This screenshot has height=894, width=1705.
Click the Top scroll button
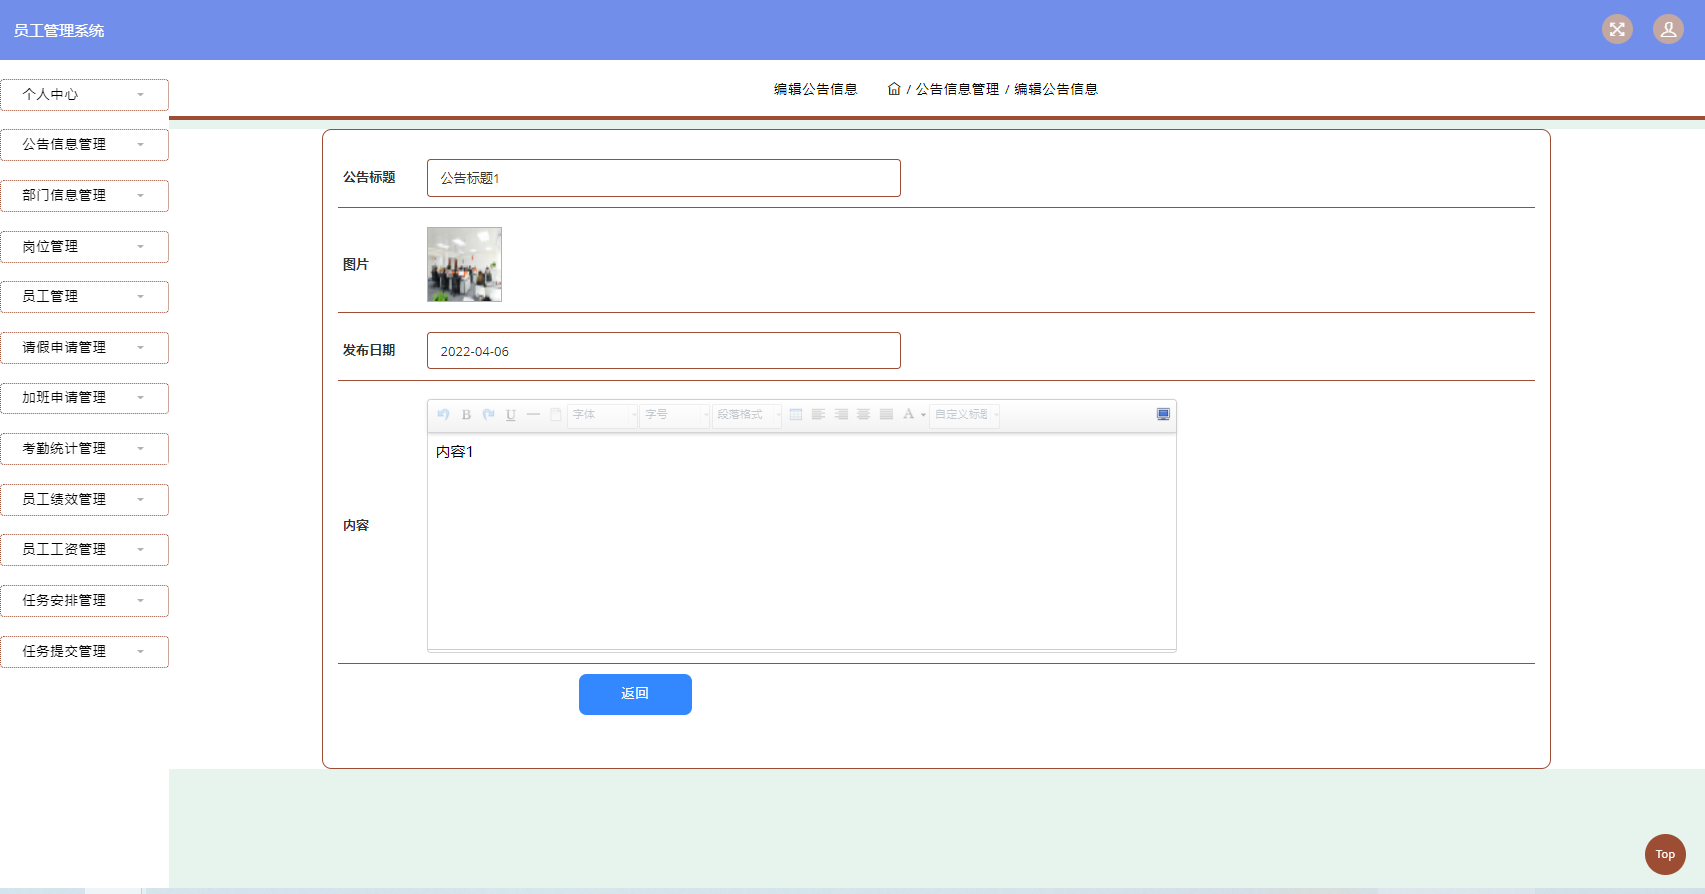(x=1665, y=854)
